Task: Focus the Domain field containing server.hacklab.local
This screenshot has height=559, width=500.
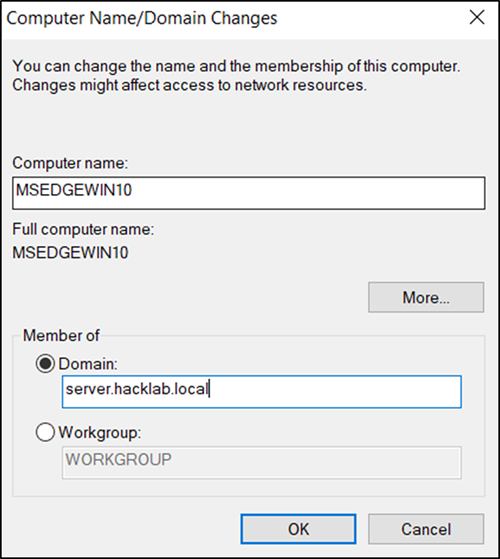Action: coord(262,391)
